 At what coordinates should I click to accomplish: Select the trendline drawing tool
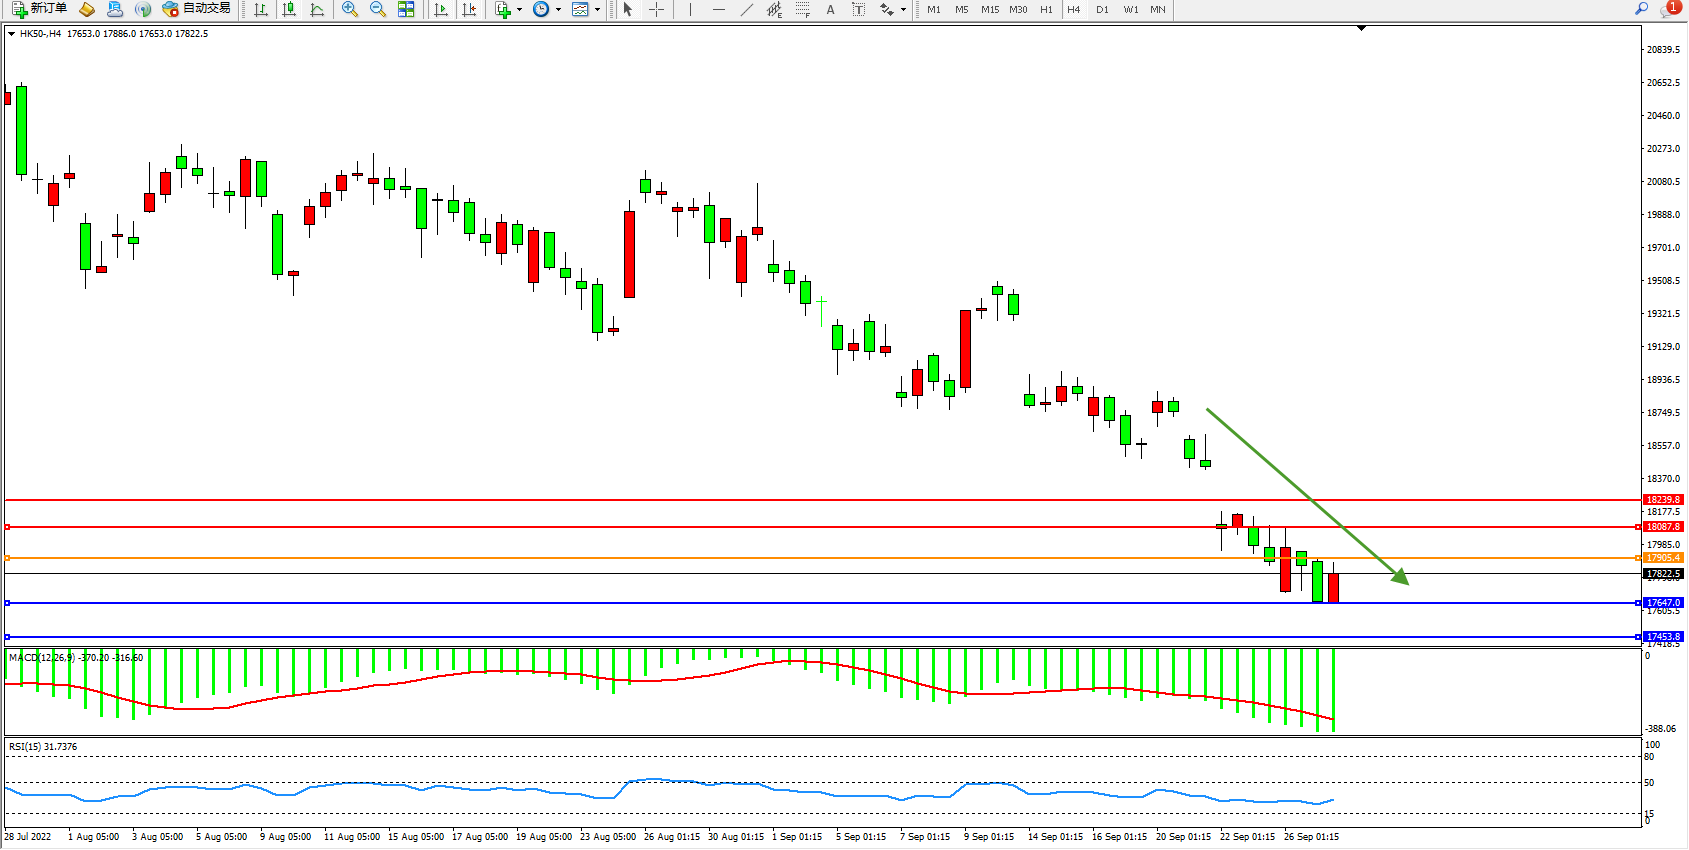(746, 9)
